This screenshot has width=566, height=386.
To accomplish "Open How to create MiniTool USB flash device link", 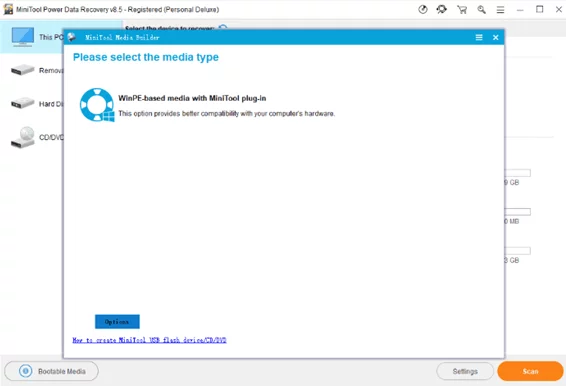I will point(149,340).
